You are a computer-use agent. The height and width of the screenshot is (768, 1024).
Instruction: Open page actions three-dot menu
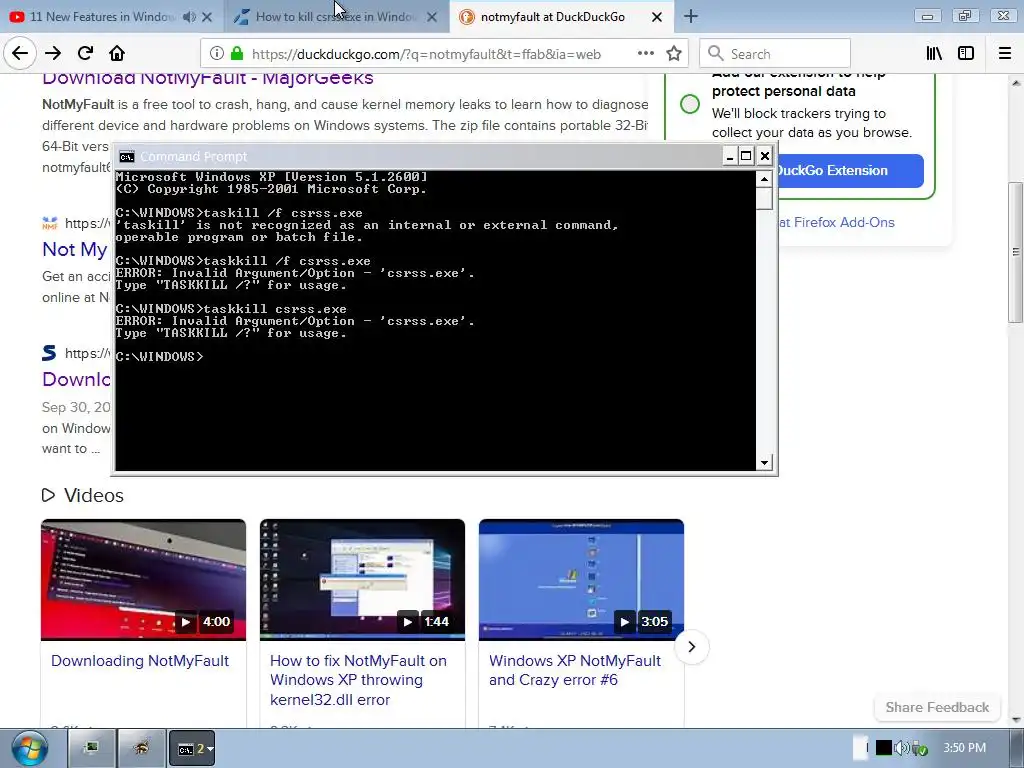(646, 54)
